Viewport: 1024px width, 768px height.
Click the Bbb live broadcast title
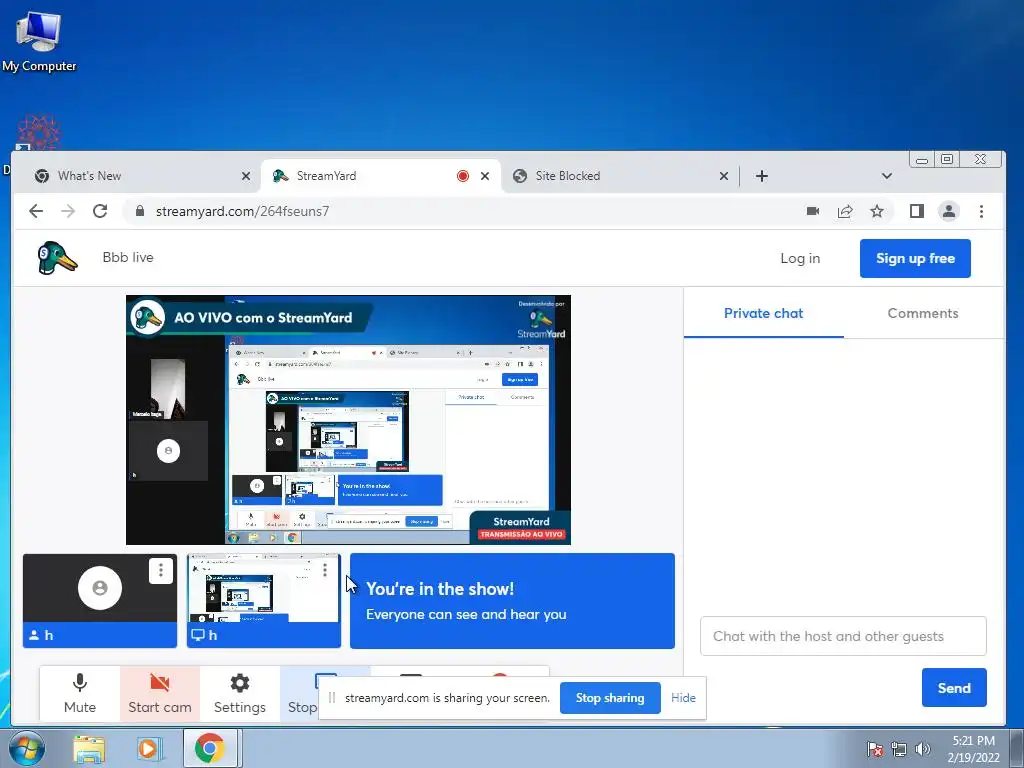coord(128,257)
